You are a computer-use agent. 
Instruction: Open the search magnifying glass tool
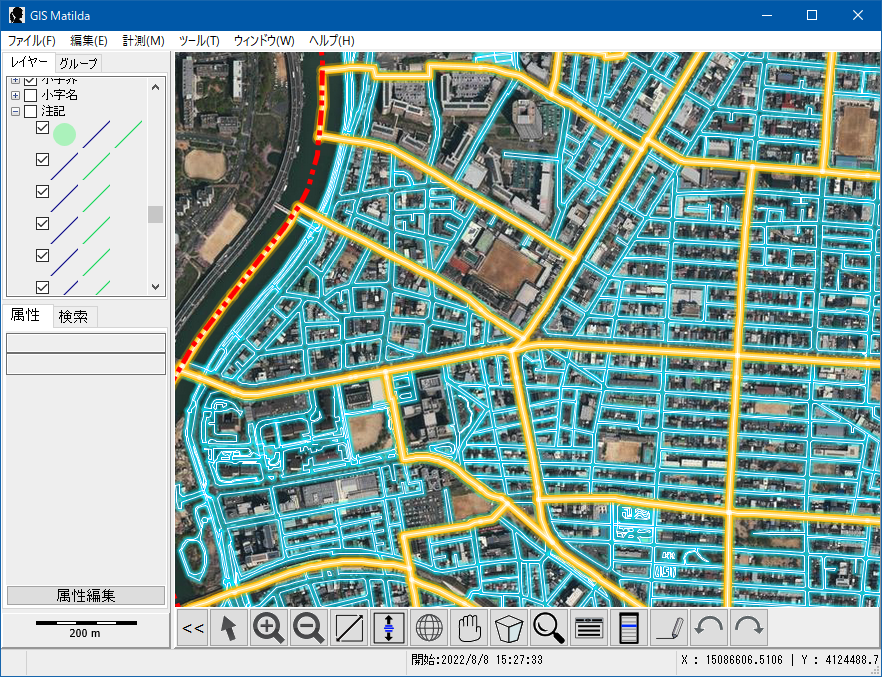[x=549, y=628]
